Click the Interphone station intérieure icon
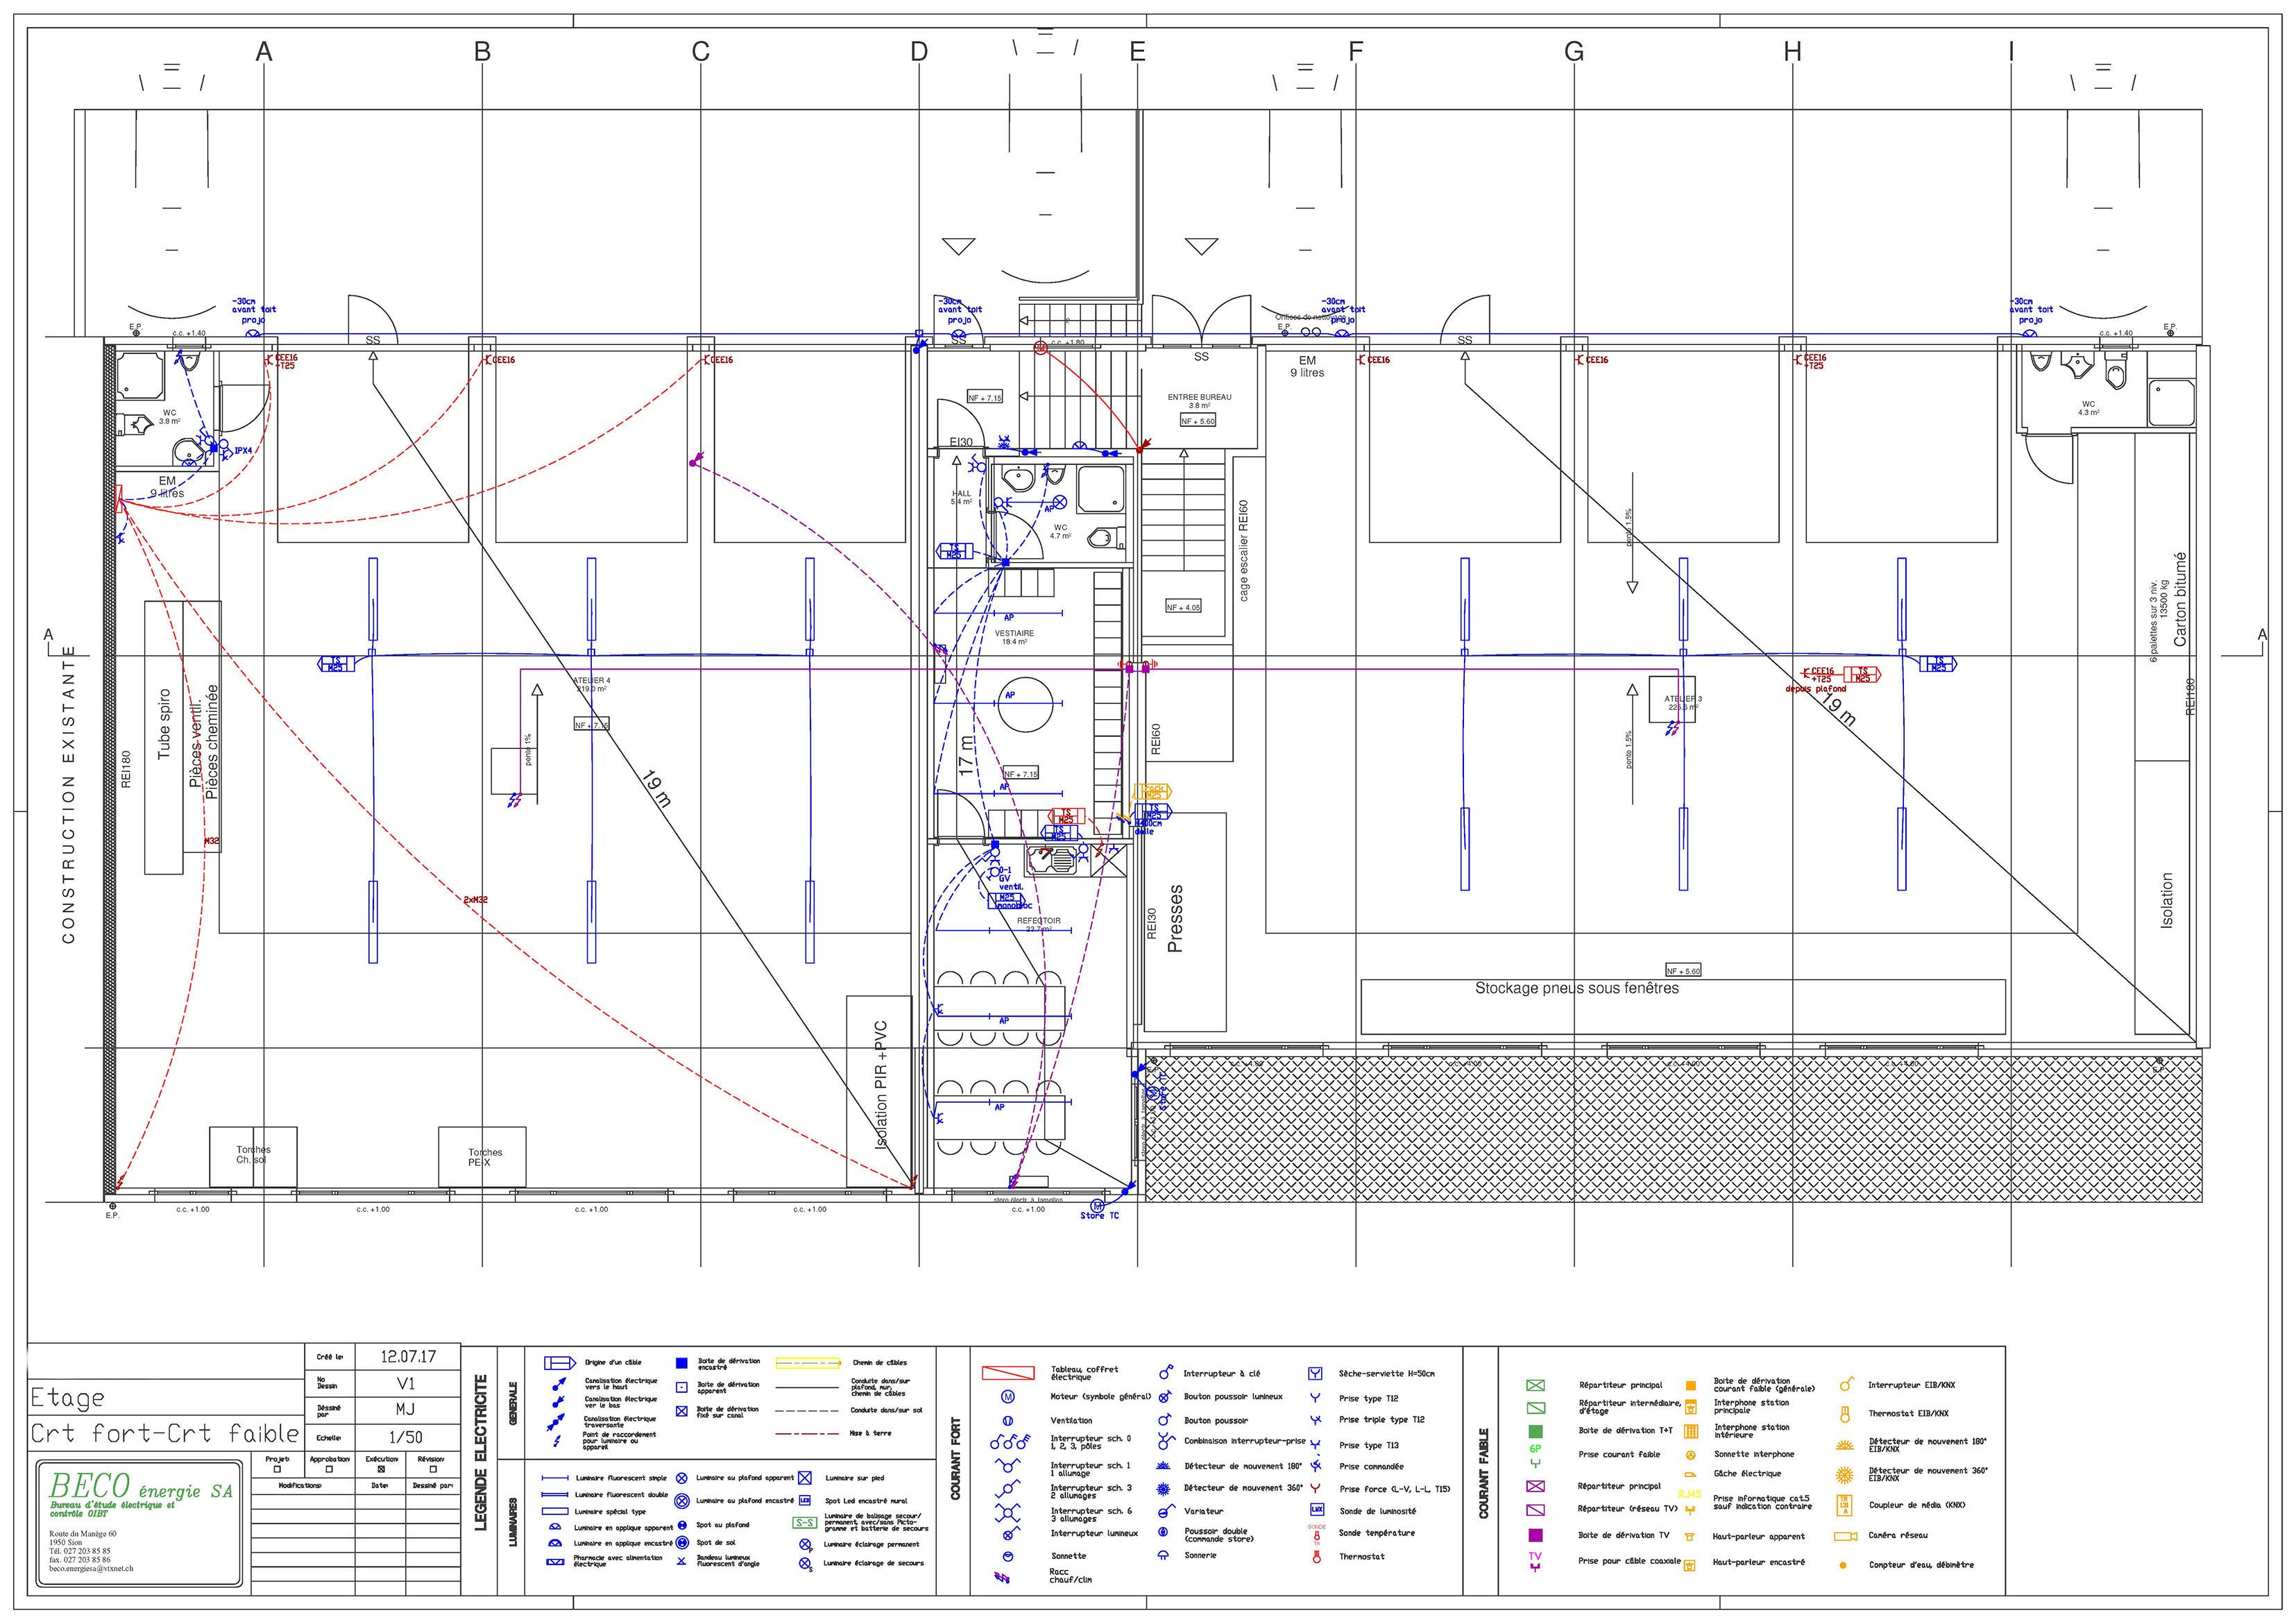Screen dimensions: 2296x1622 tap(1691, 1431)
